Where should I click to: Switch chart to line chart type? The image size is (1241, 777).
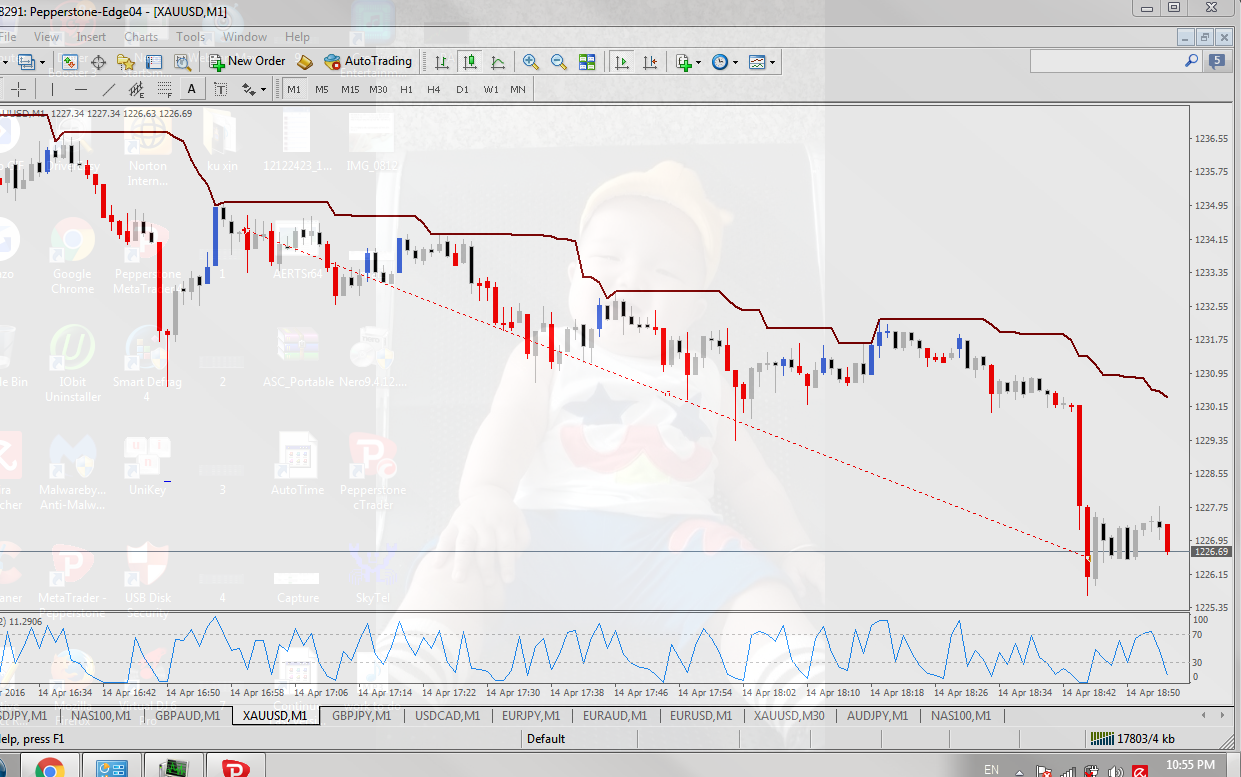pyautogui.click(x=497, y=62)
